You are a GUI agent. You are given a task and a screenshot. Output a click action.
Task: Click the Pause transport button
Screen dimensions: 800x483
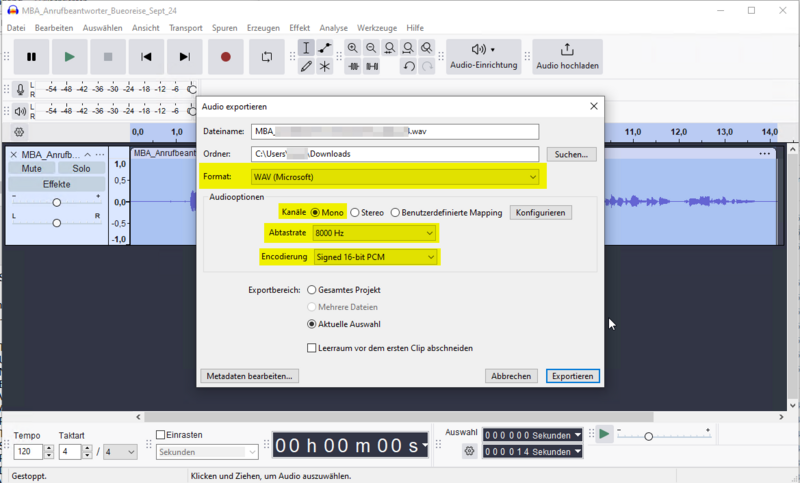32,57
